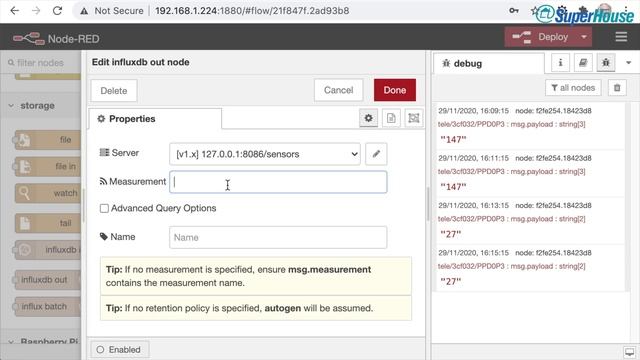640x360 pixels.
Task: Switch to the Properties tab
Action: point(155,119)
